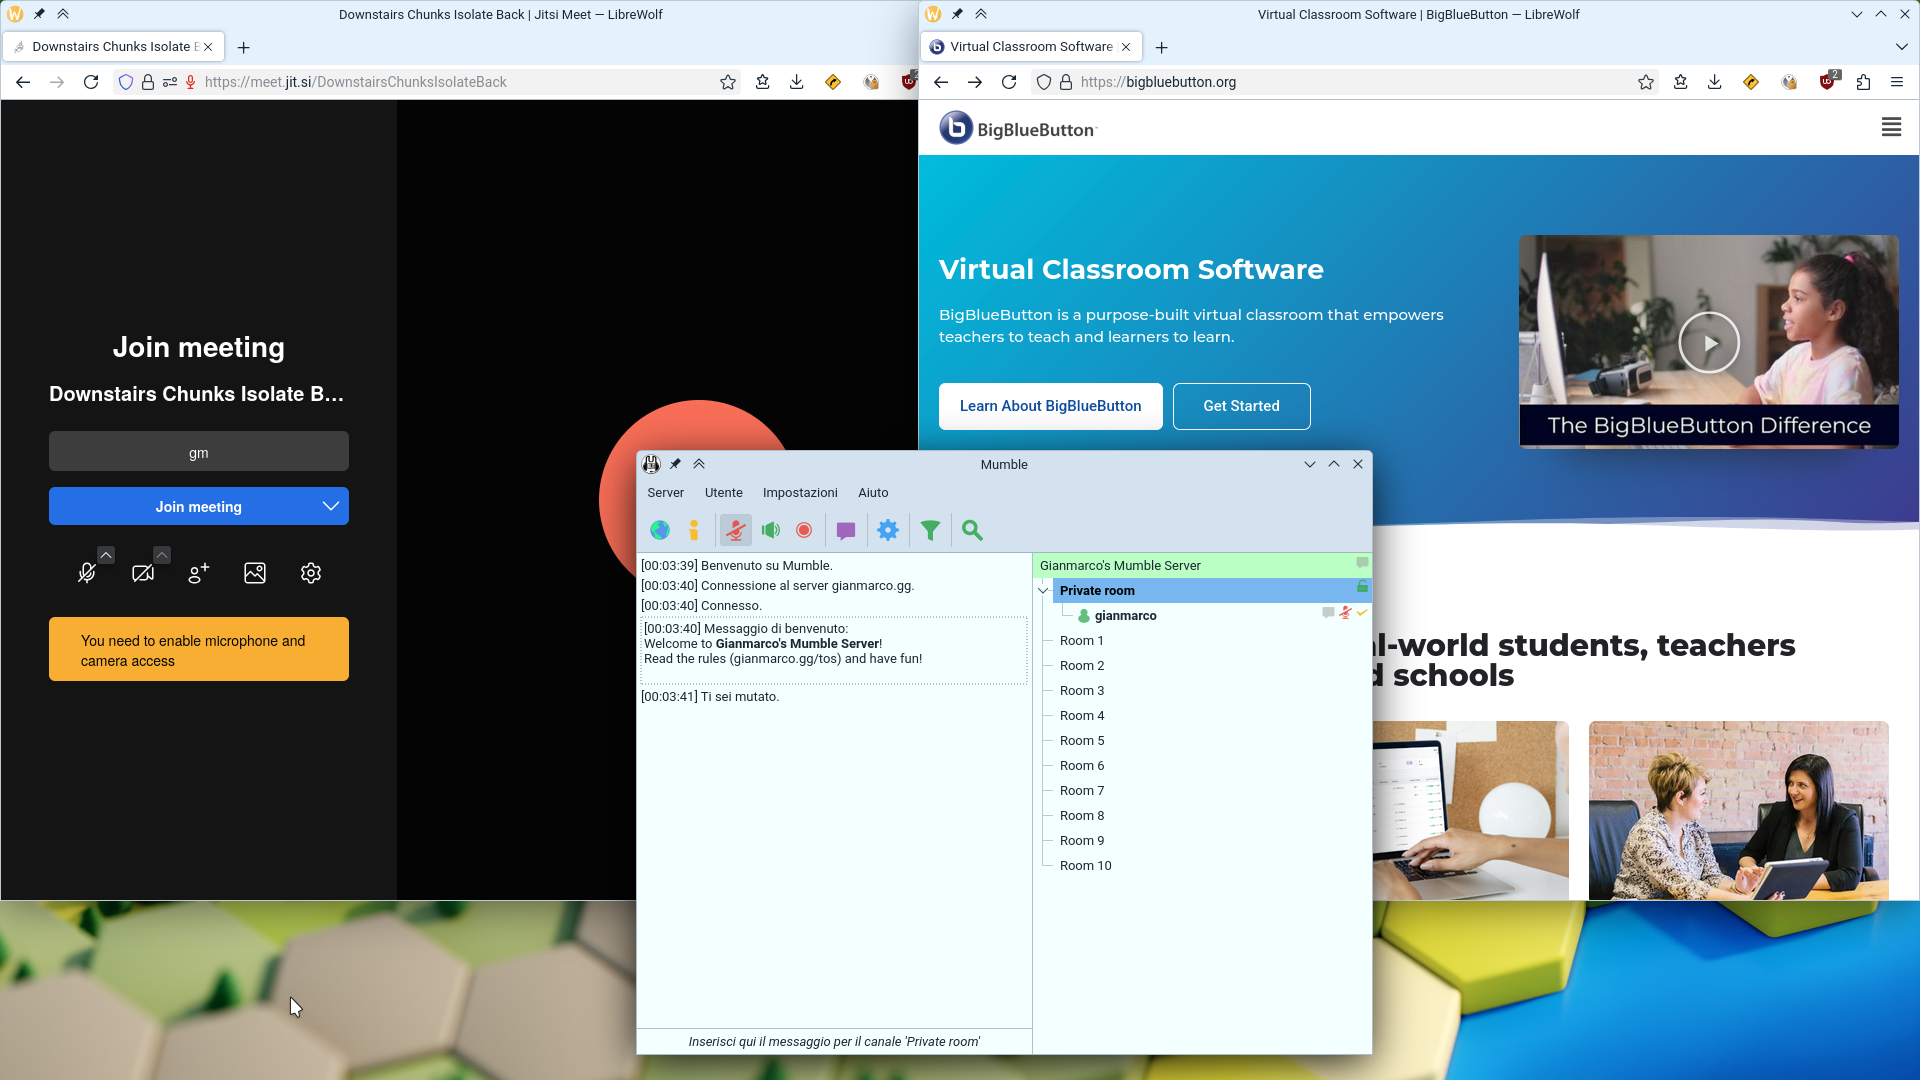Toggle self-deafen speaker in Mumble toolbar
Screen dimensions: 1920x1080
click(x=770, y=531)
